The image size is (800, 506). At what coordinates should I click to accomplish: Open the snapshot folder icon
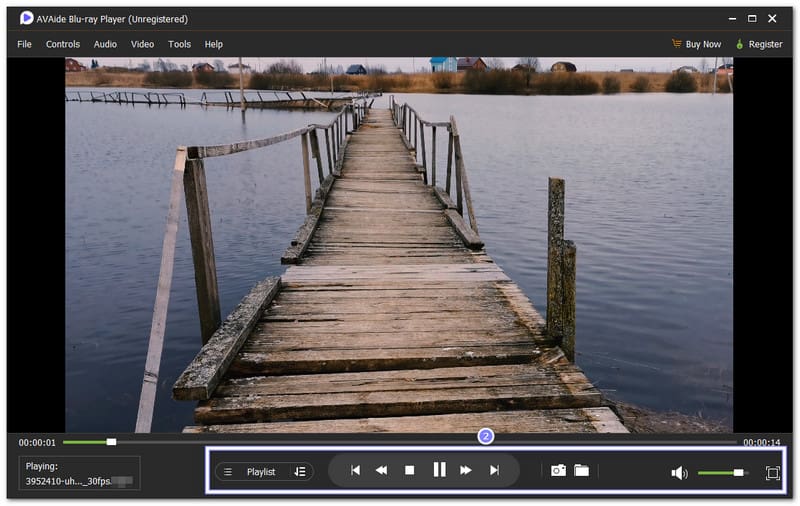coord(581,470)
